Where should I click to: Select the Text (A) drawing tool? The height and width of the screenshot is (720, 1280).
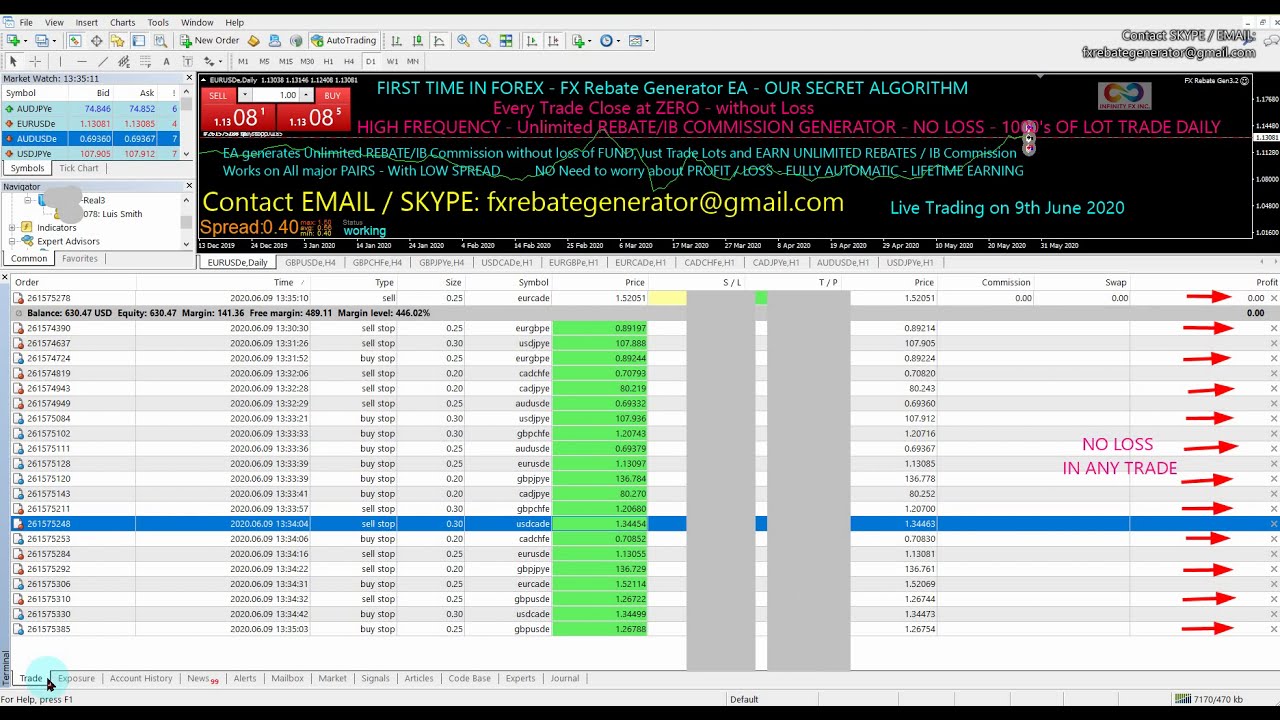tap(166, 61)
